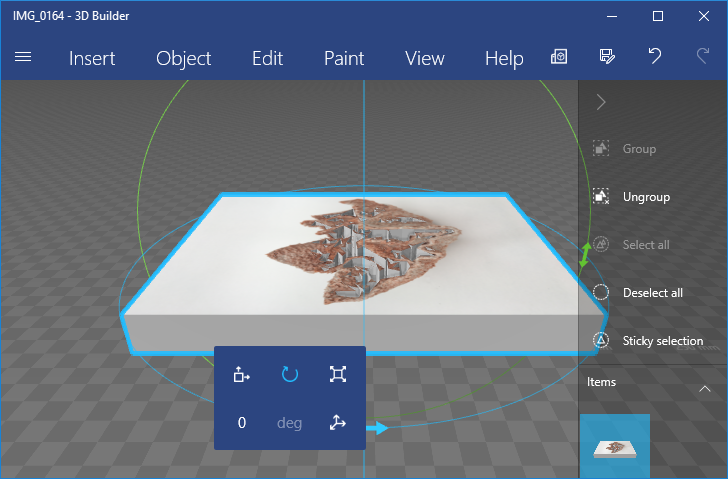Open the Object menu

pyautogui.click(x=184, y=58)
